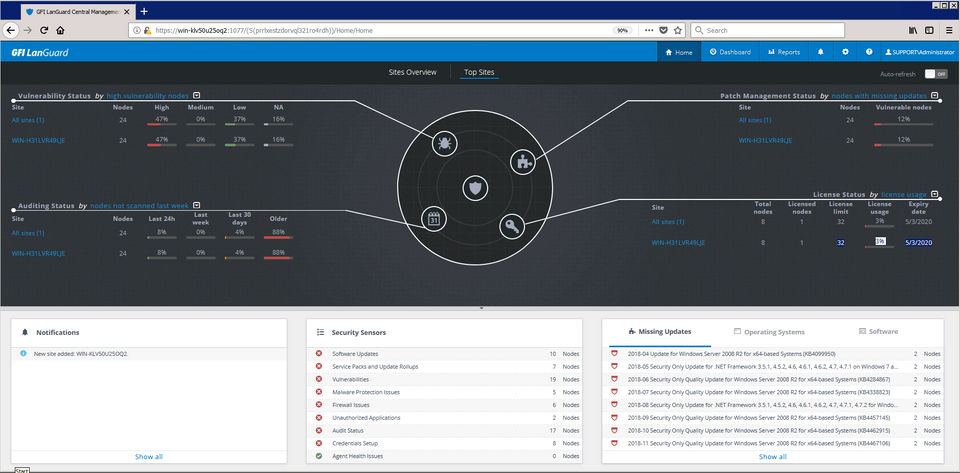Toggle the Auto-refresh switch

point(936,73)
